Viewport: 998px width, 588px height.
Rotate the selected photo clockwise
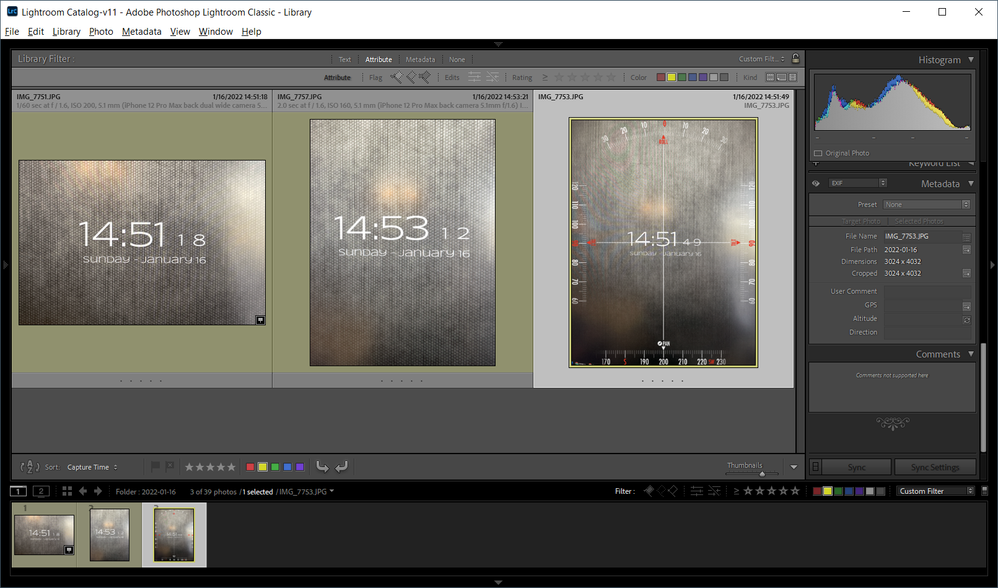(342, 466)
